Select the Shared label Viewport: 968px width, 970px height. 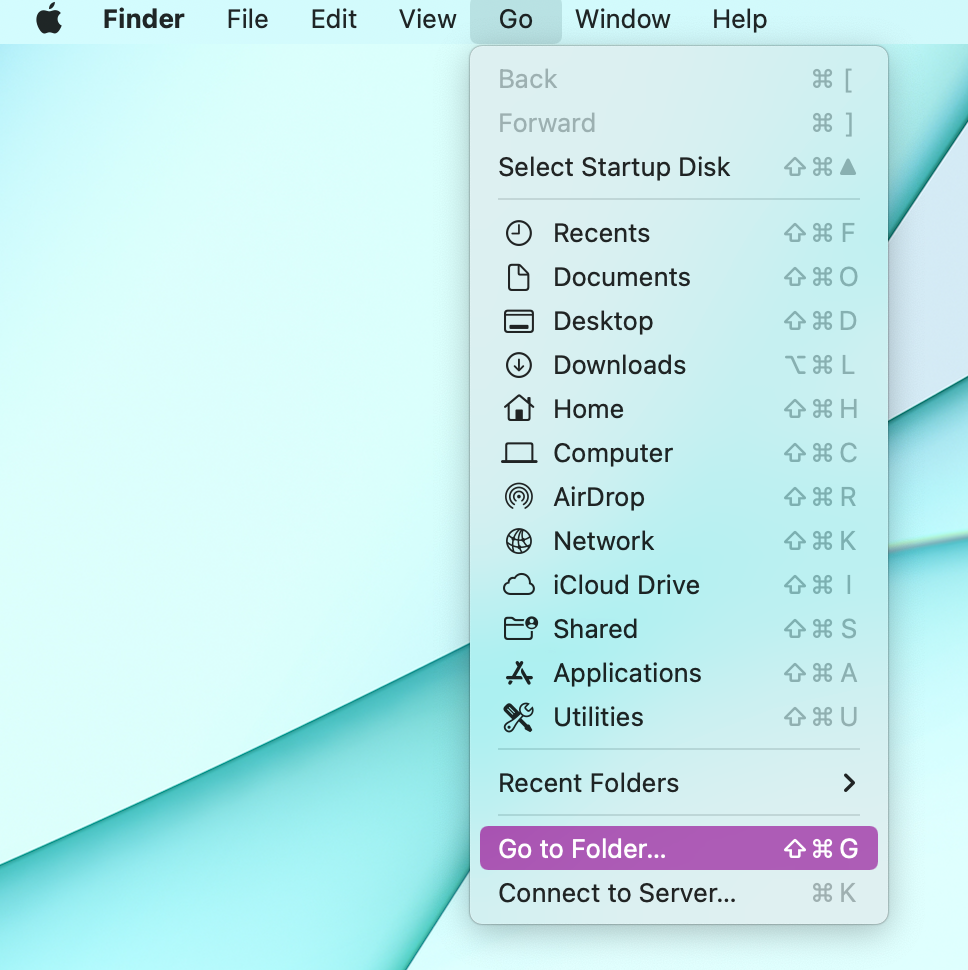[595, 629]
